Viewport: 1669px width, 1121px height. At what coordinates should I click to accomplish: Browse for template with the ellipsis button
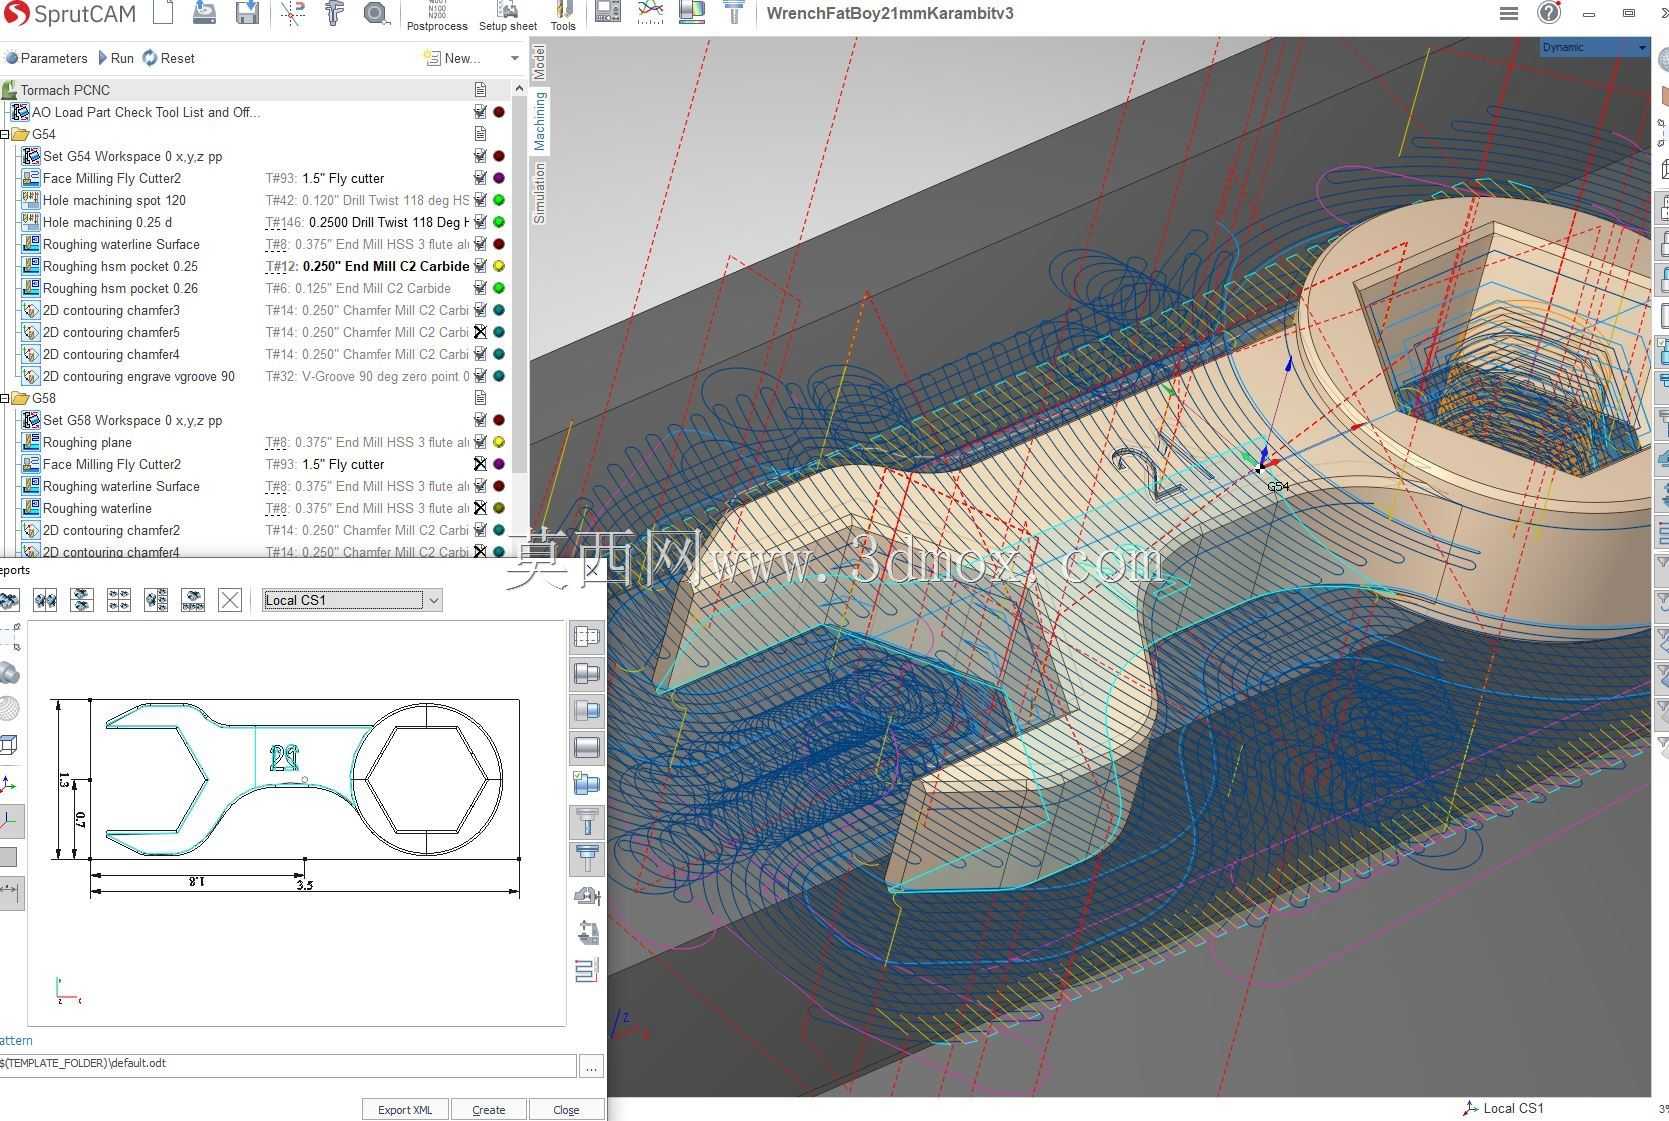point(591,1066)
